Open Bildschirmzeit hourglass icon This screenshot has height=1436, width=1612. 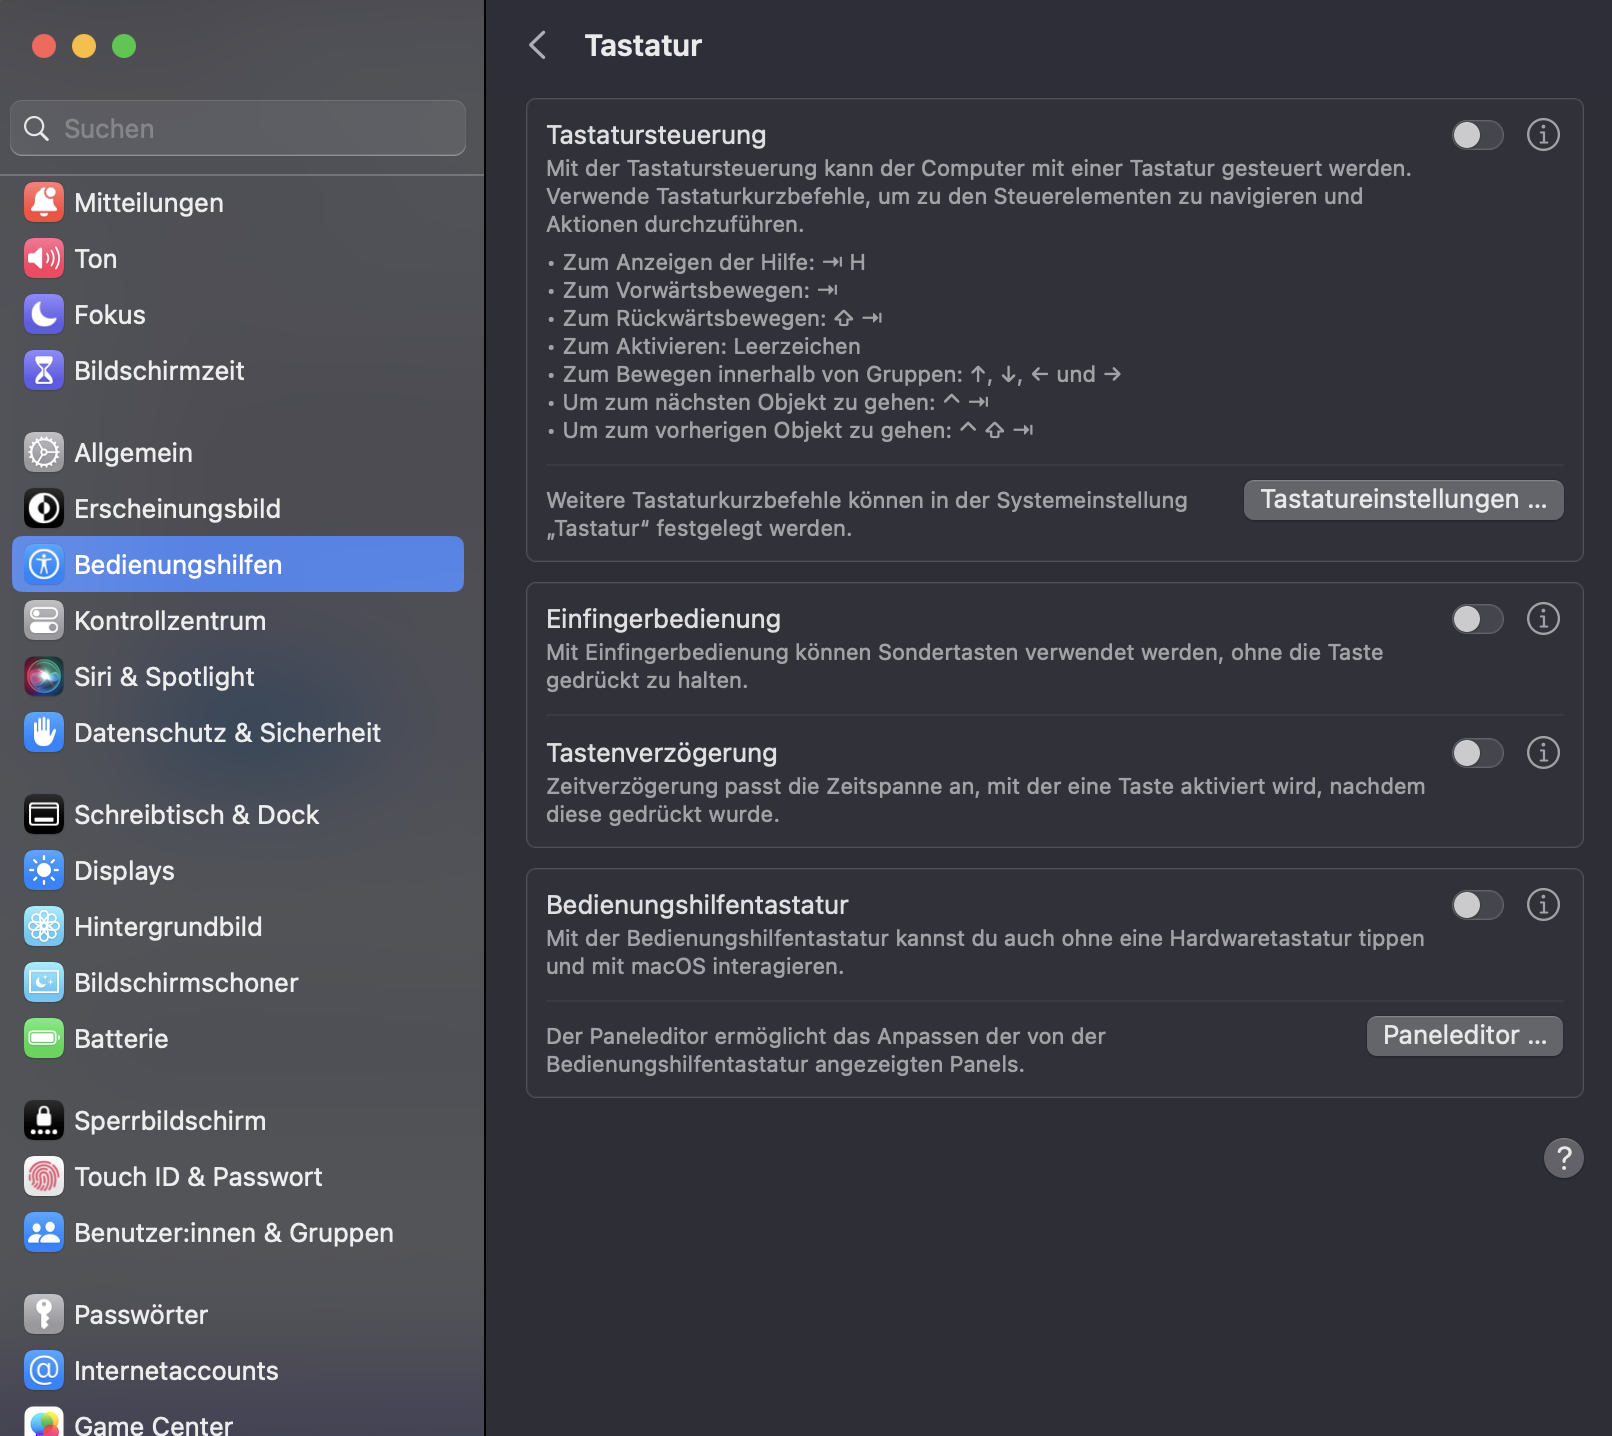click(x=44, y=371)
